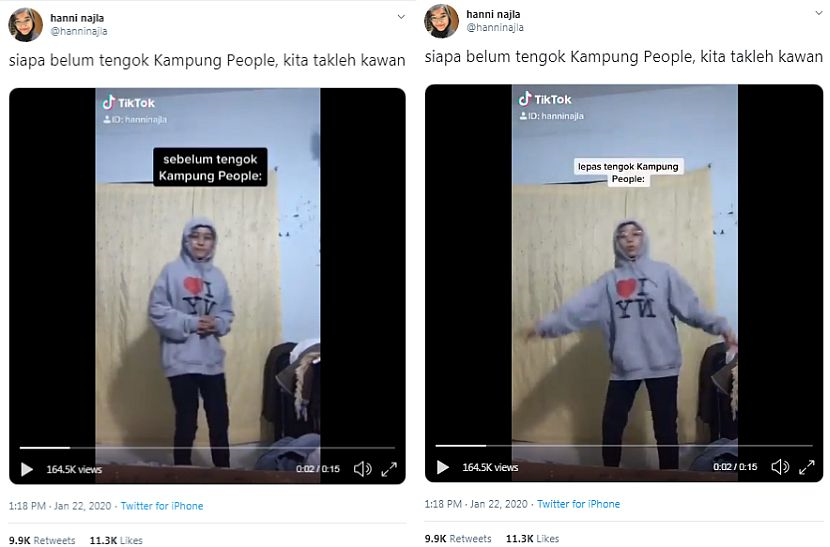View 9.9K Retweets on left tweet
830x547 pixels.
point(42,540)
